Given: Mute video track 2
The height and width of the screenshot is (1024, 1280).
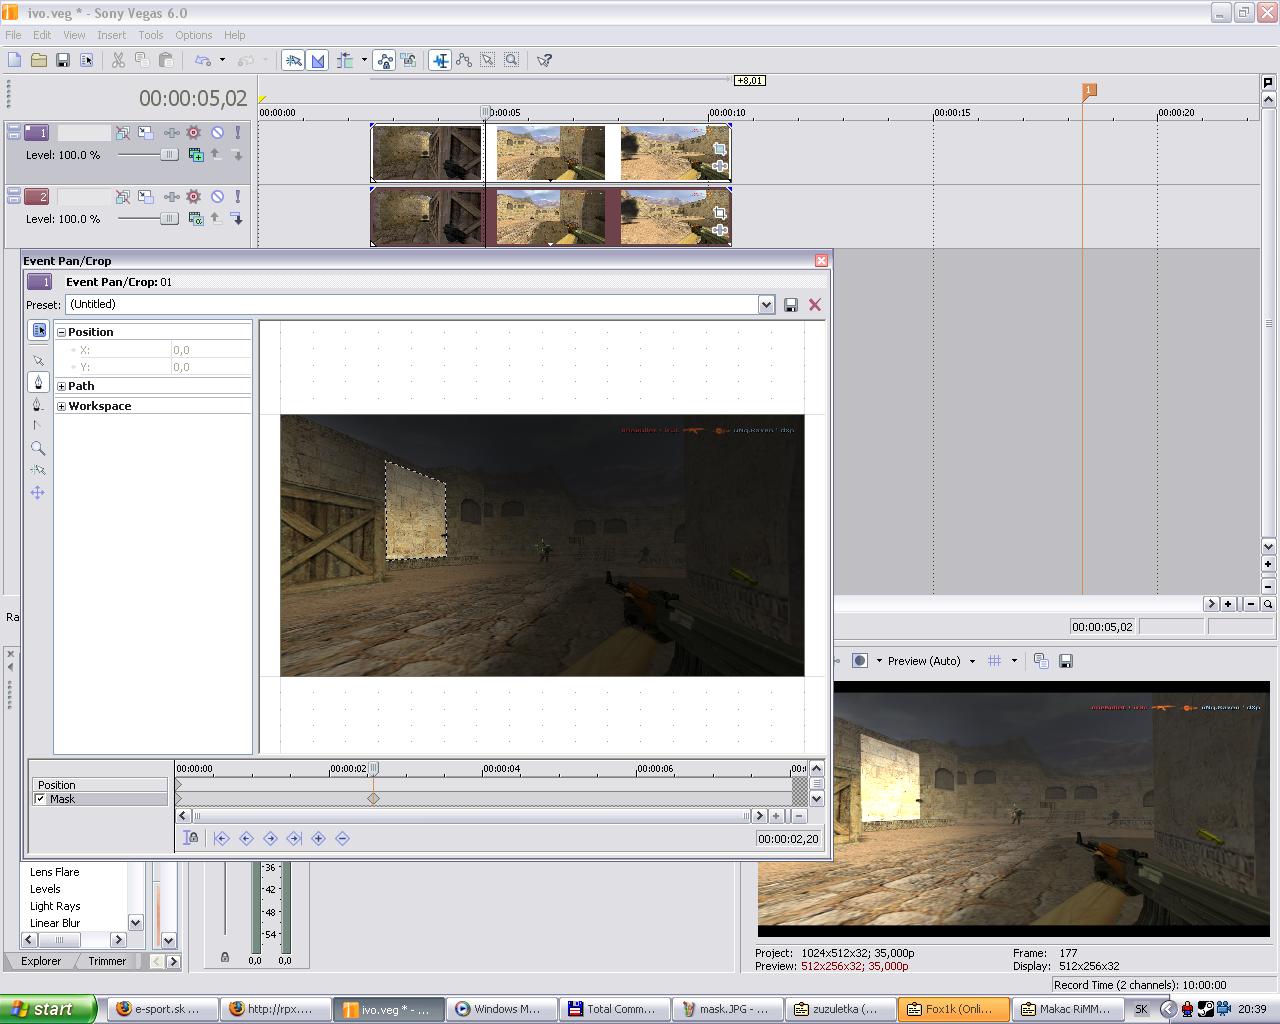Looking at the screenshot, I should pyautogui.click(x=217, y=196).
